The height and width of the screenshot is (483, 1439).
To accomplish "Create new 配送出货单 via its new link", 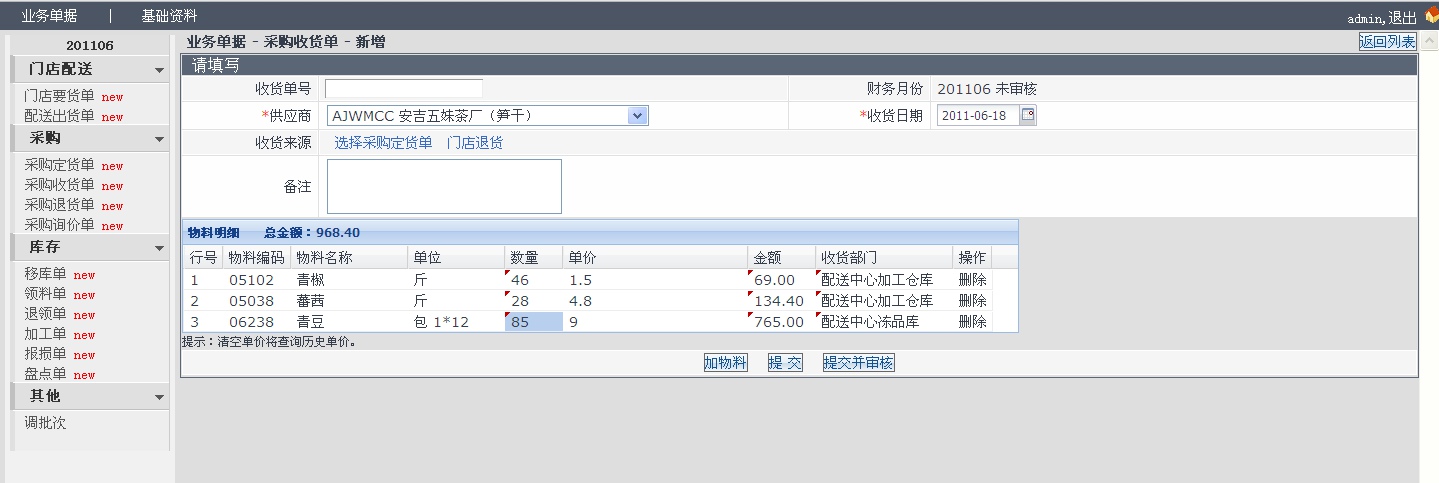I will [x=112, y=117].
